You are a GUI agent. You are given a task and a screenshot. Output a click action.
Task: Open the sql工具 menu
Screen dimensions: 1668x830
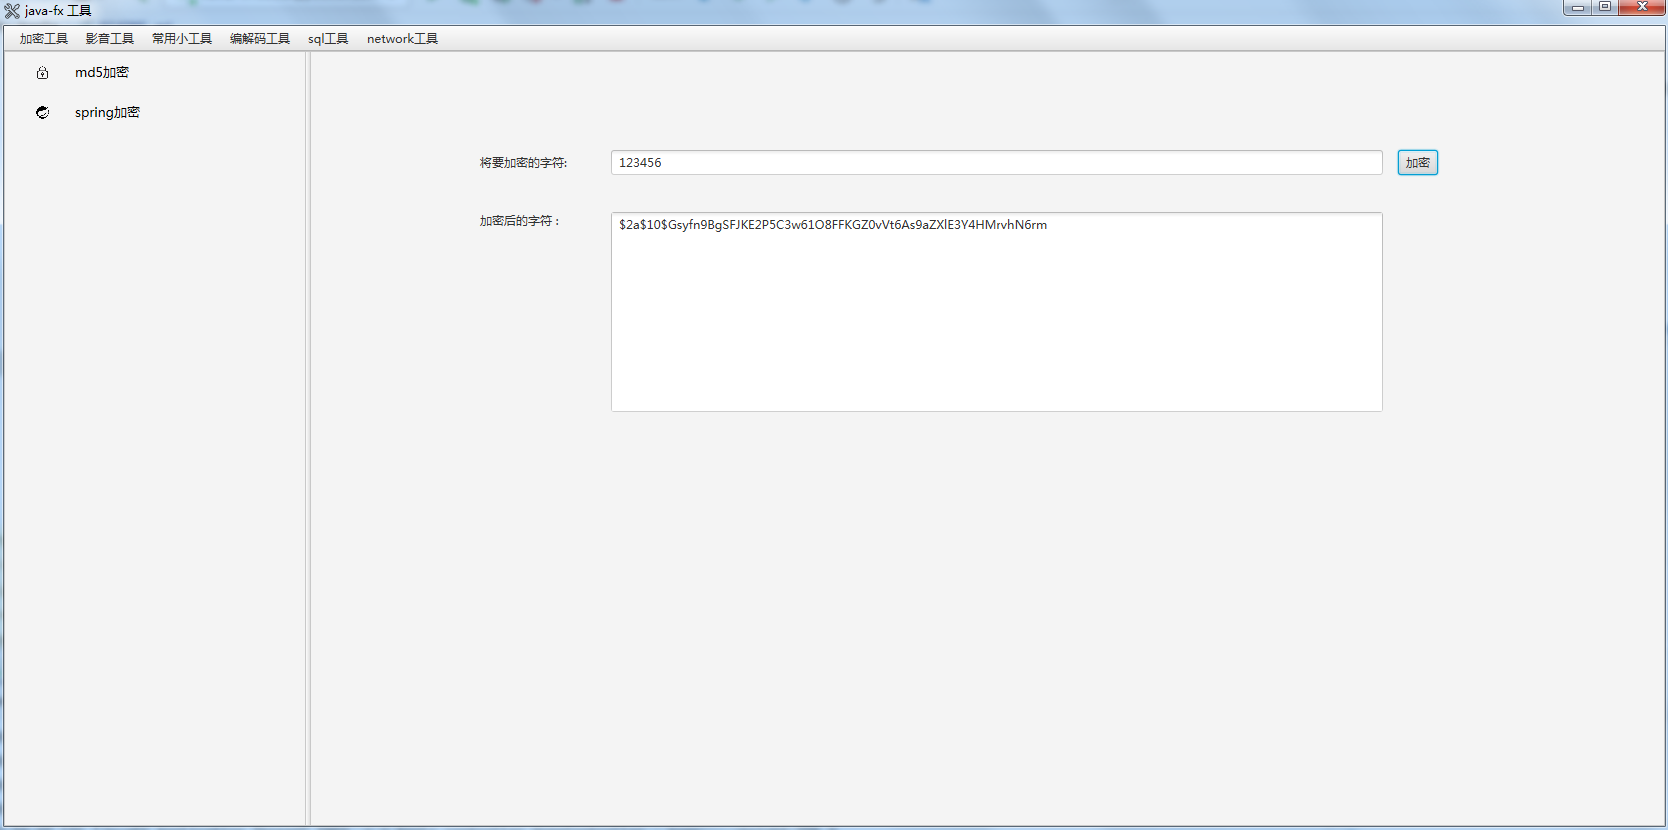coord(328,39)
